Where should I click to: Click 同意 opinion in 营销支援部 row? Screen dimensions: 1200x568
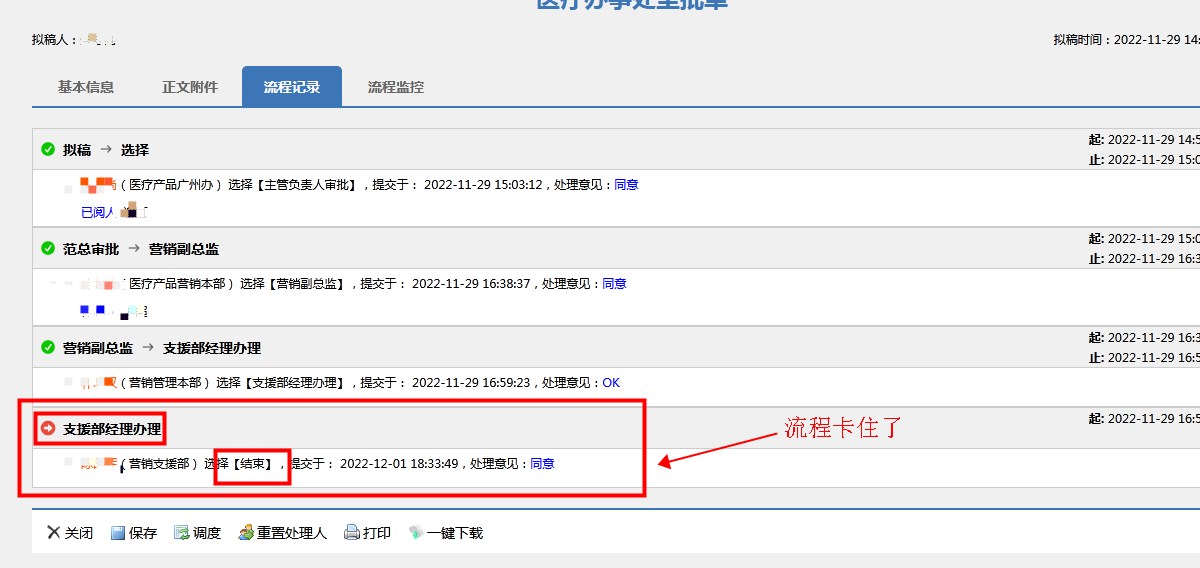coord(542,464)
